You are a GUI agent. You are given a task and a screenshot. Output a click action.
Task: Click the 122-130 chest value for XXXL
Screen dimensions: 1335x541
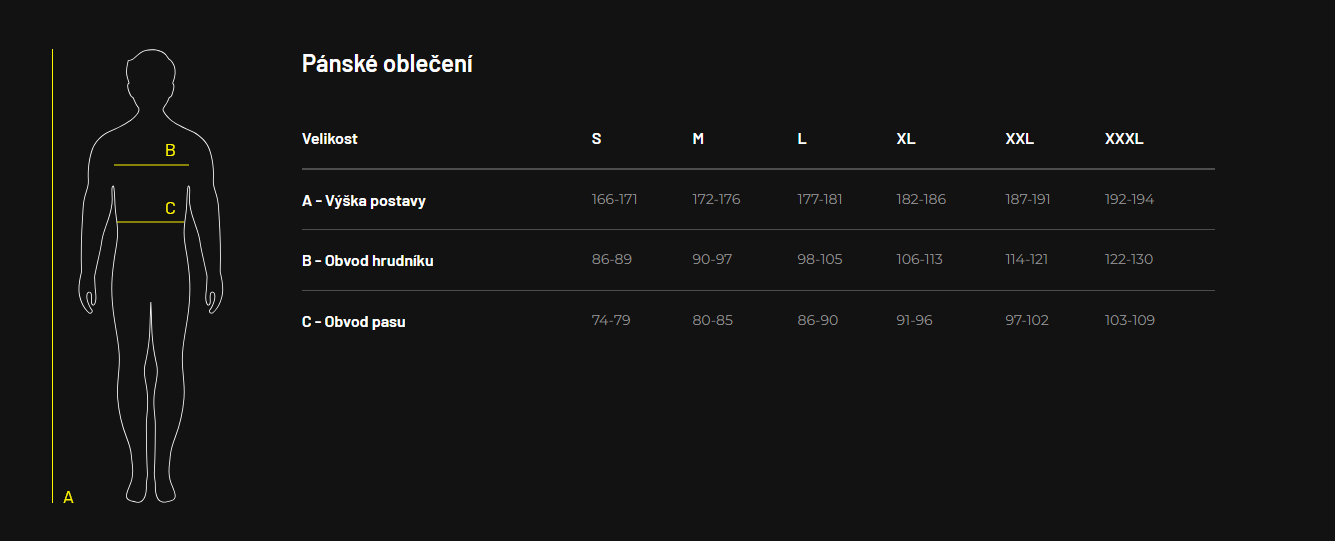click(1129, 259)
